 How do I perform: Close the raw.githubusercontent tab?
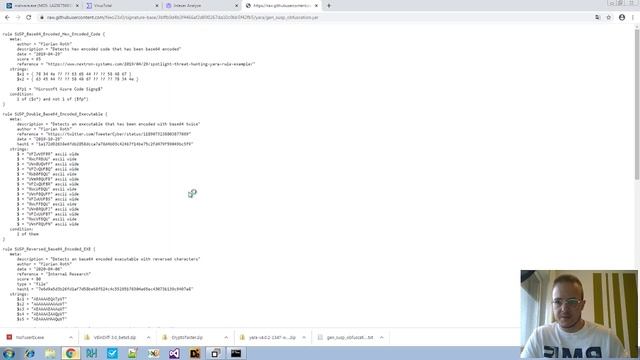click(x=316, y=6)
